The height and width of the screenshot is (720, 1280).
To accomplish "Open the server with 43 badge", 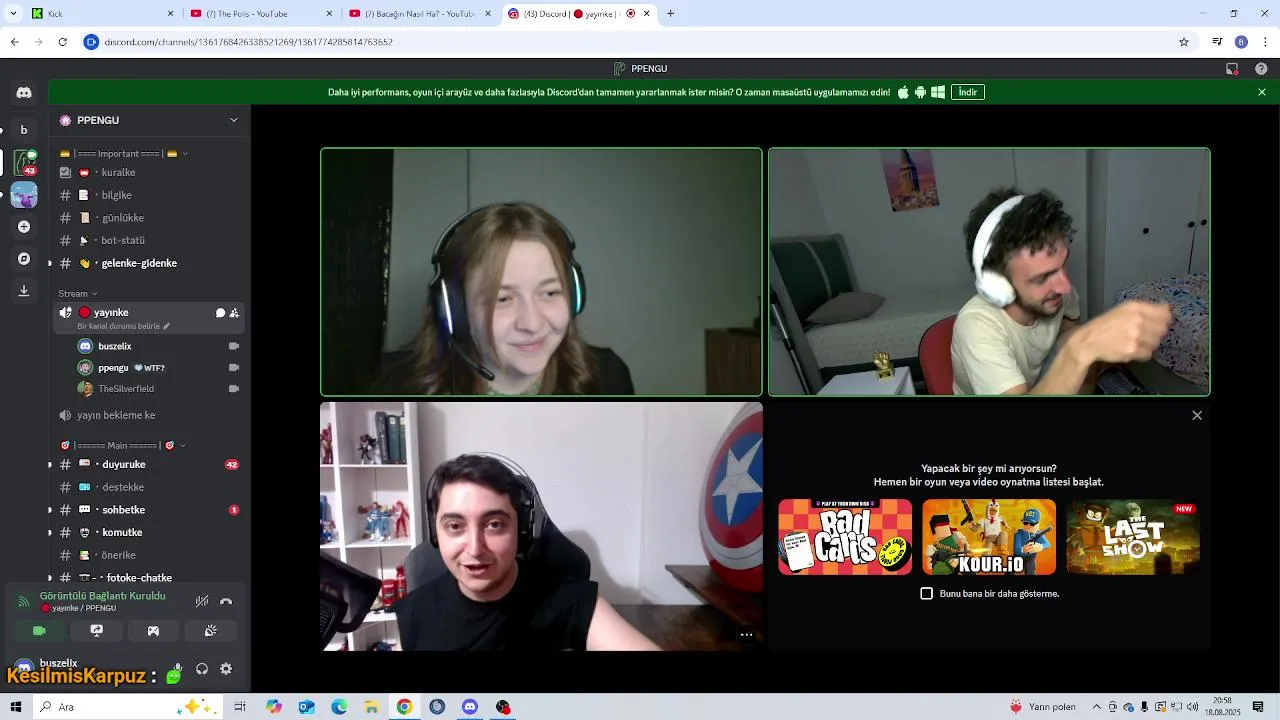I will point(24,162).
